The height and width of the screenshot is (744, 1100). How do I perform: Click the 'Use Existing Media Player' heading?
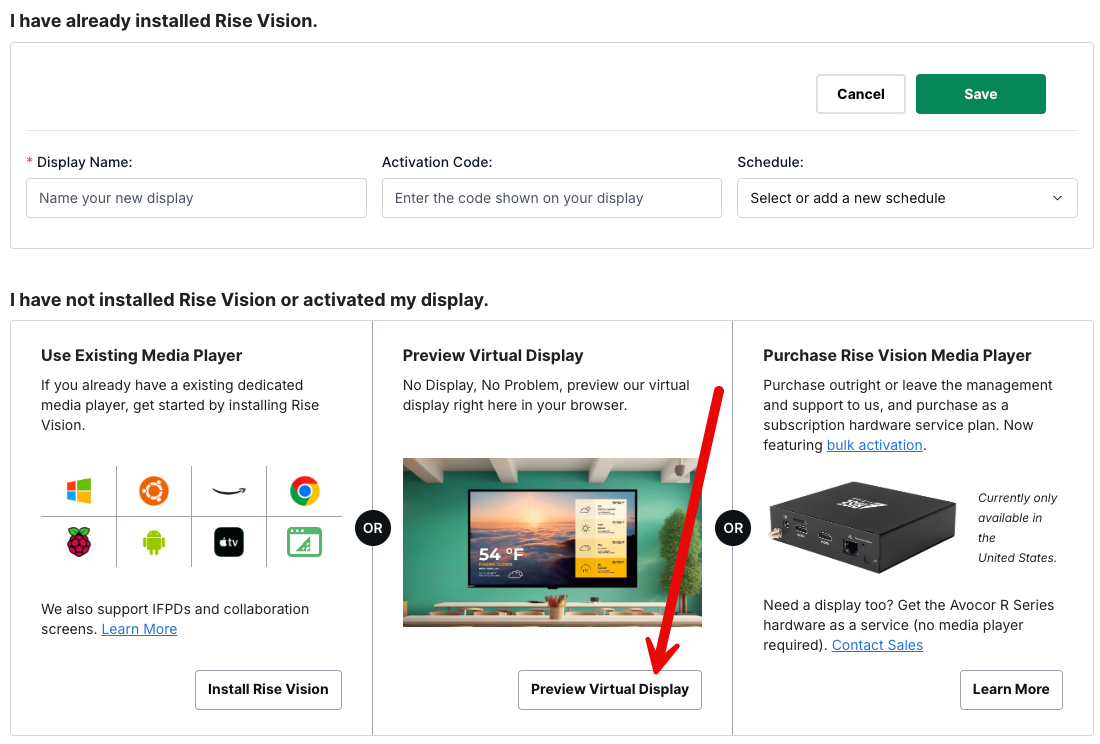(141, 356)
